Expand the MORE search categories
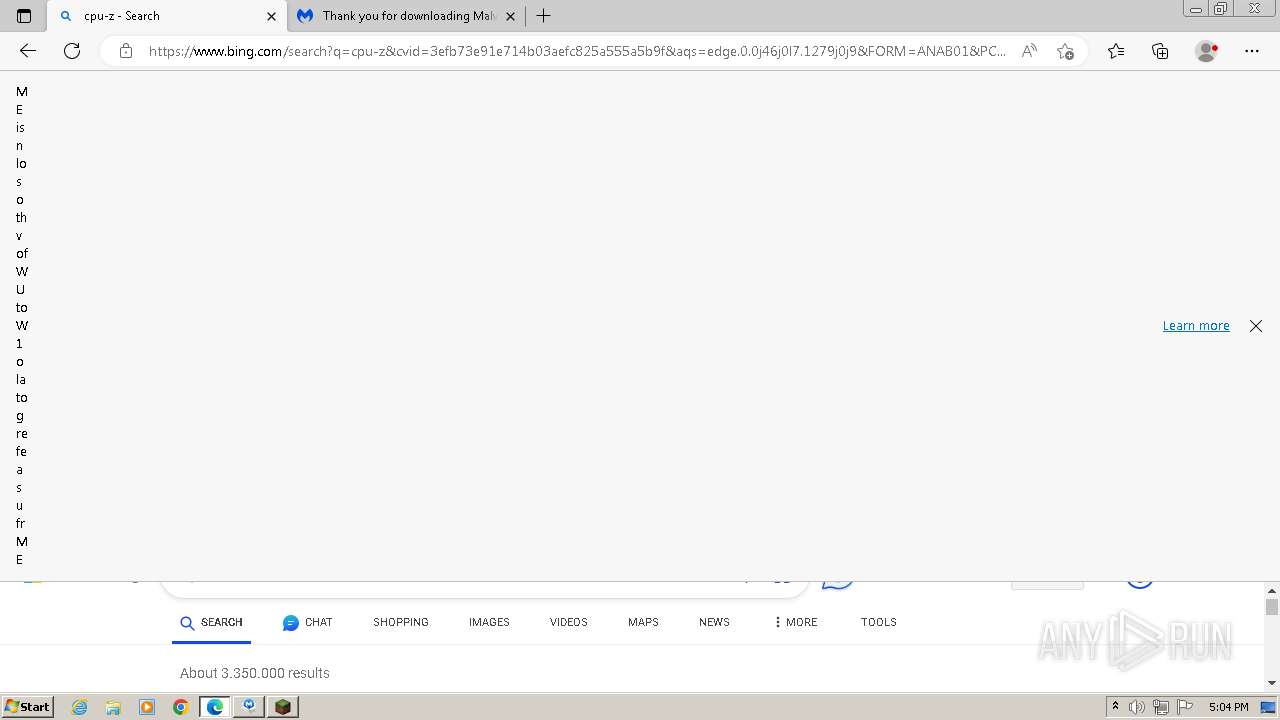This screenshot has width=1280, height=720. coord(796,622)
